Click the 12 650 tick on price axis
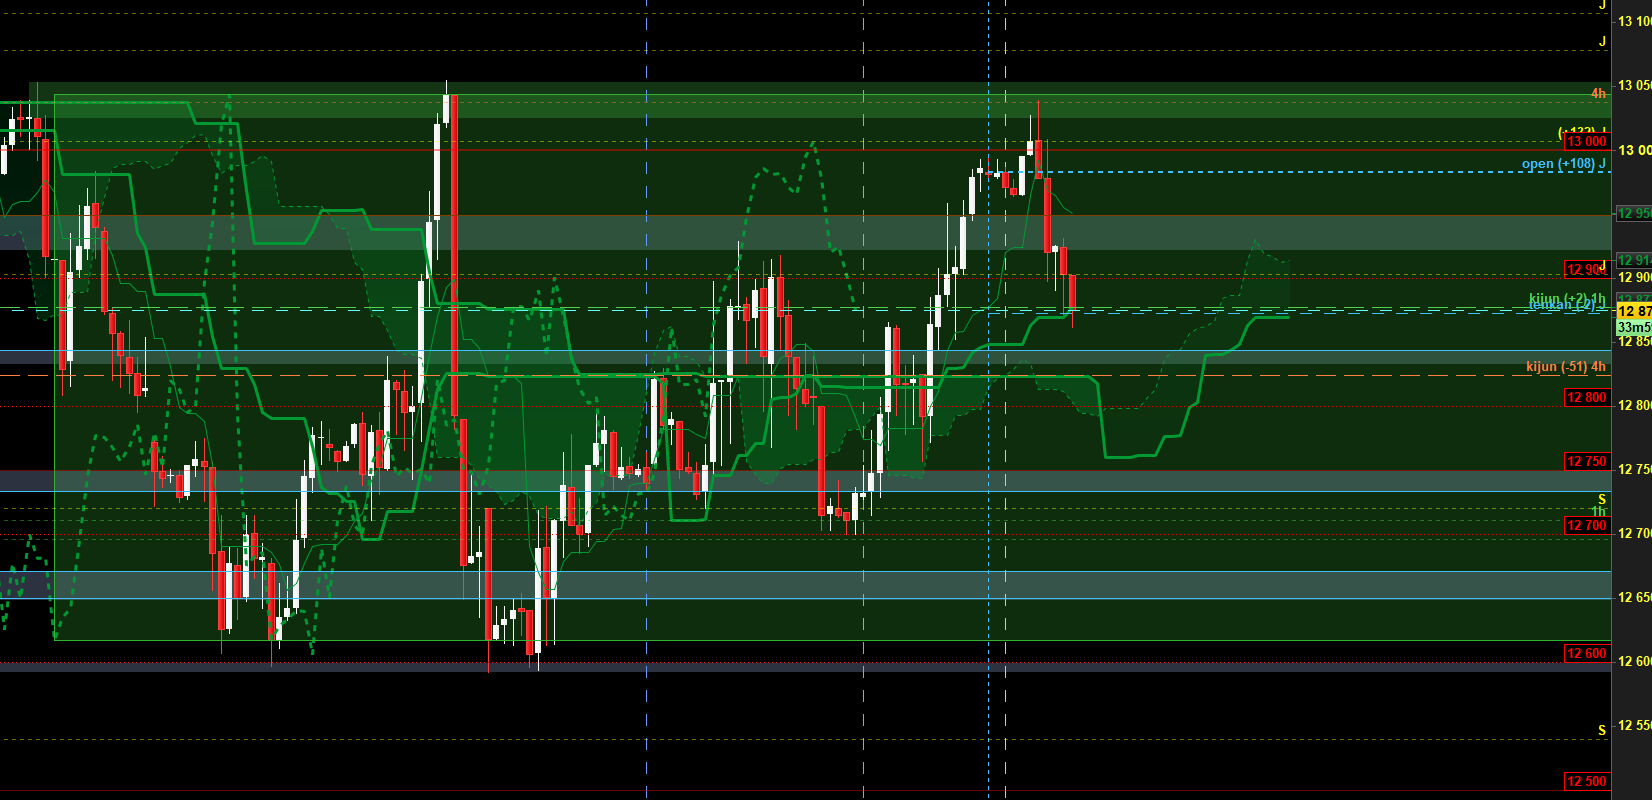 point(1634,598)
